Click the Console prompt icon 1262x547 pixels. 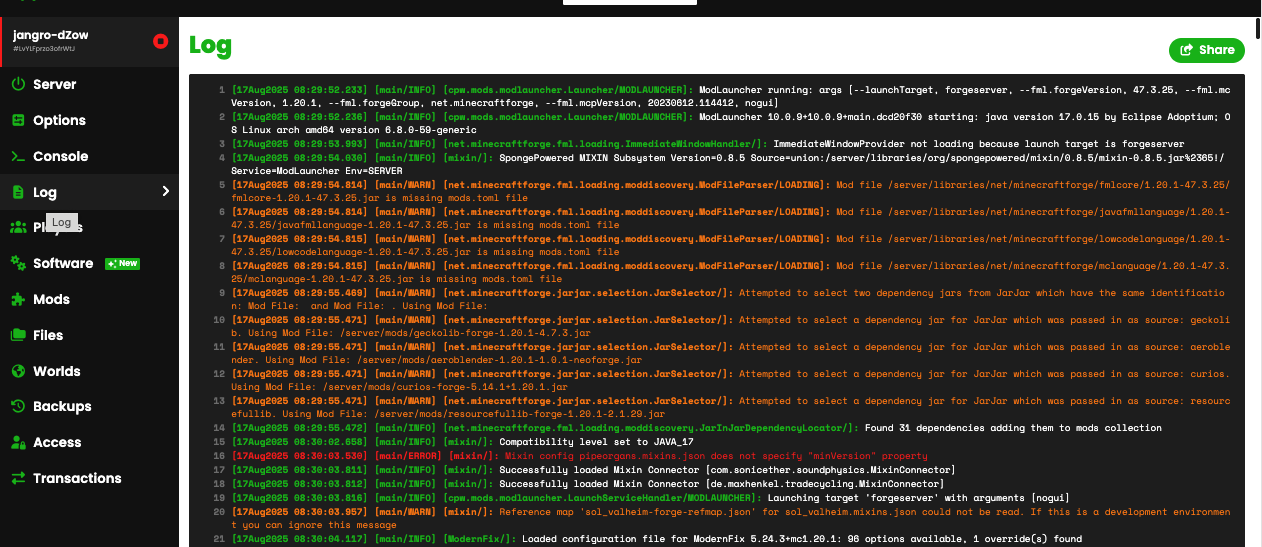[18, 156]
